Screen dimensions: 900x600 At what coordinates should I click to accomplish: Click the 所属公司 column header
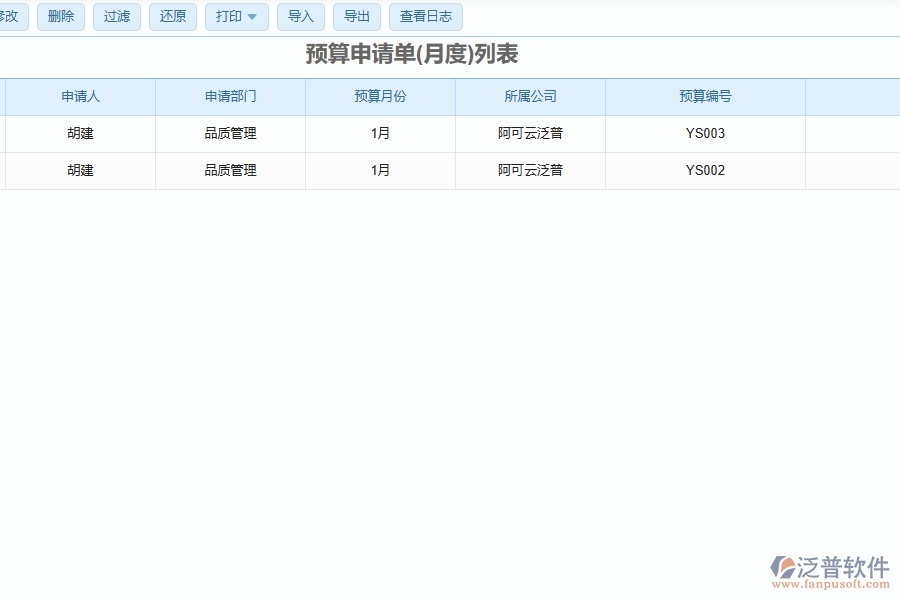coord(530,96)
